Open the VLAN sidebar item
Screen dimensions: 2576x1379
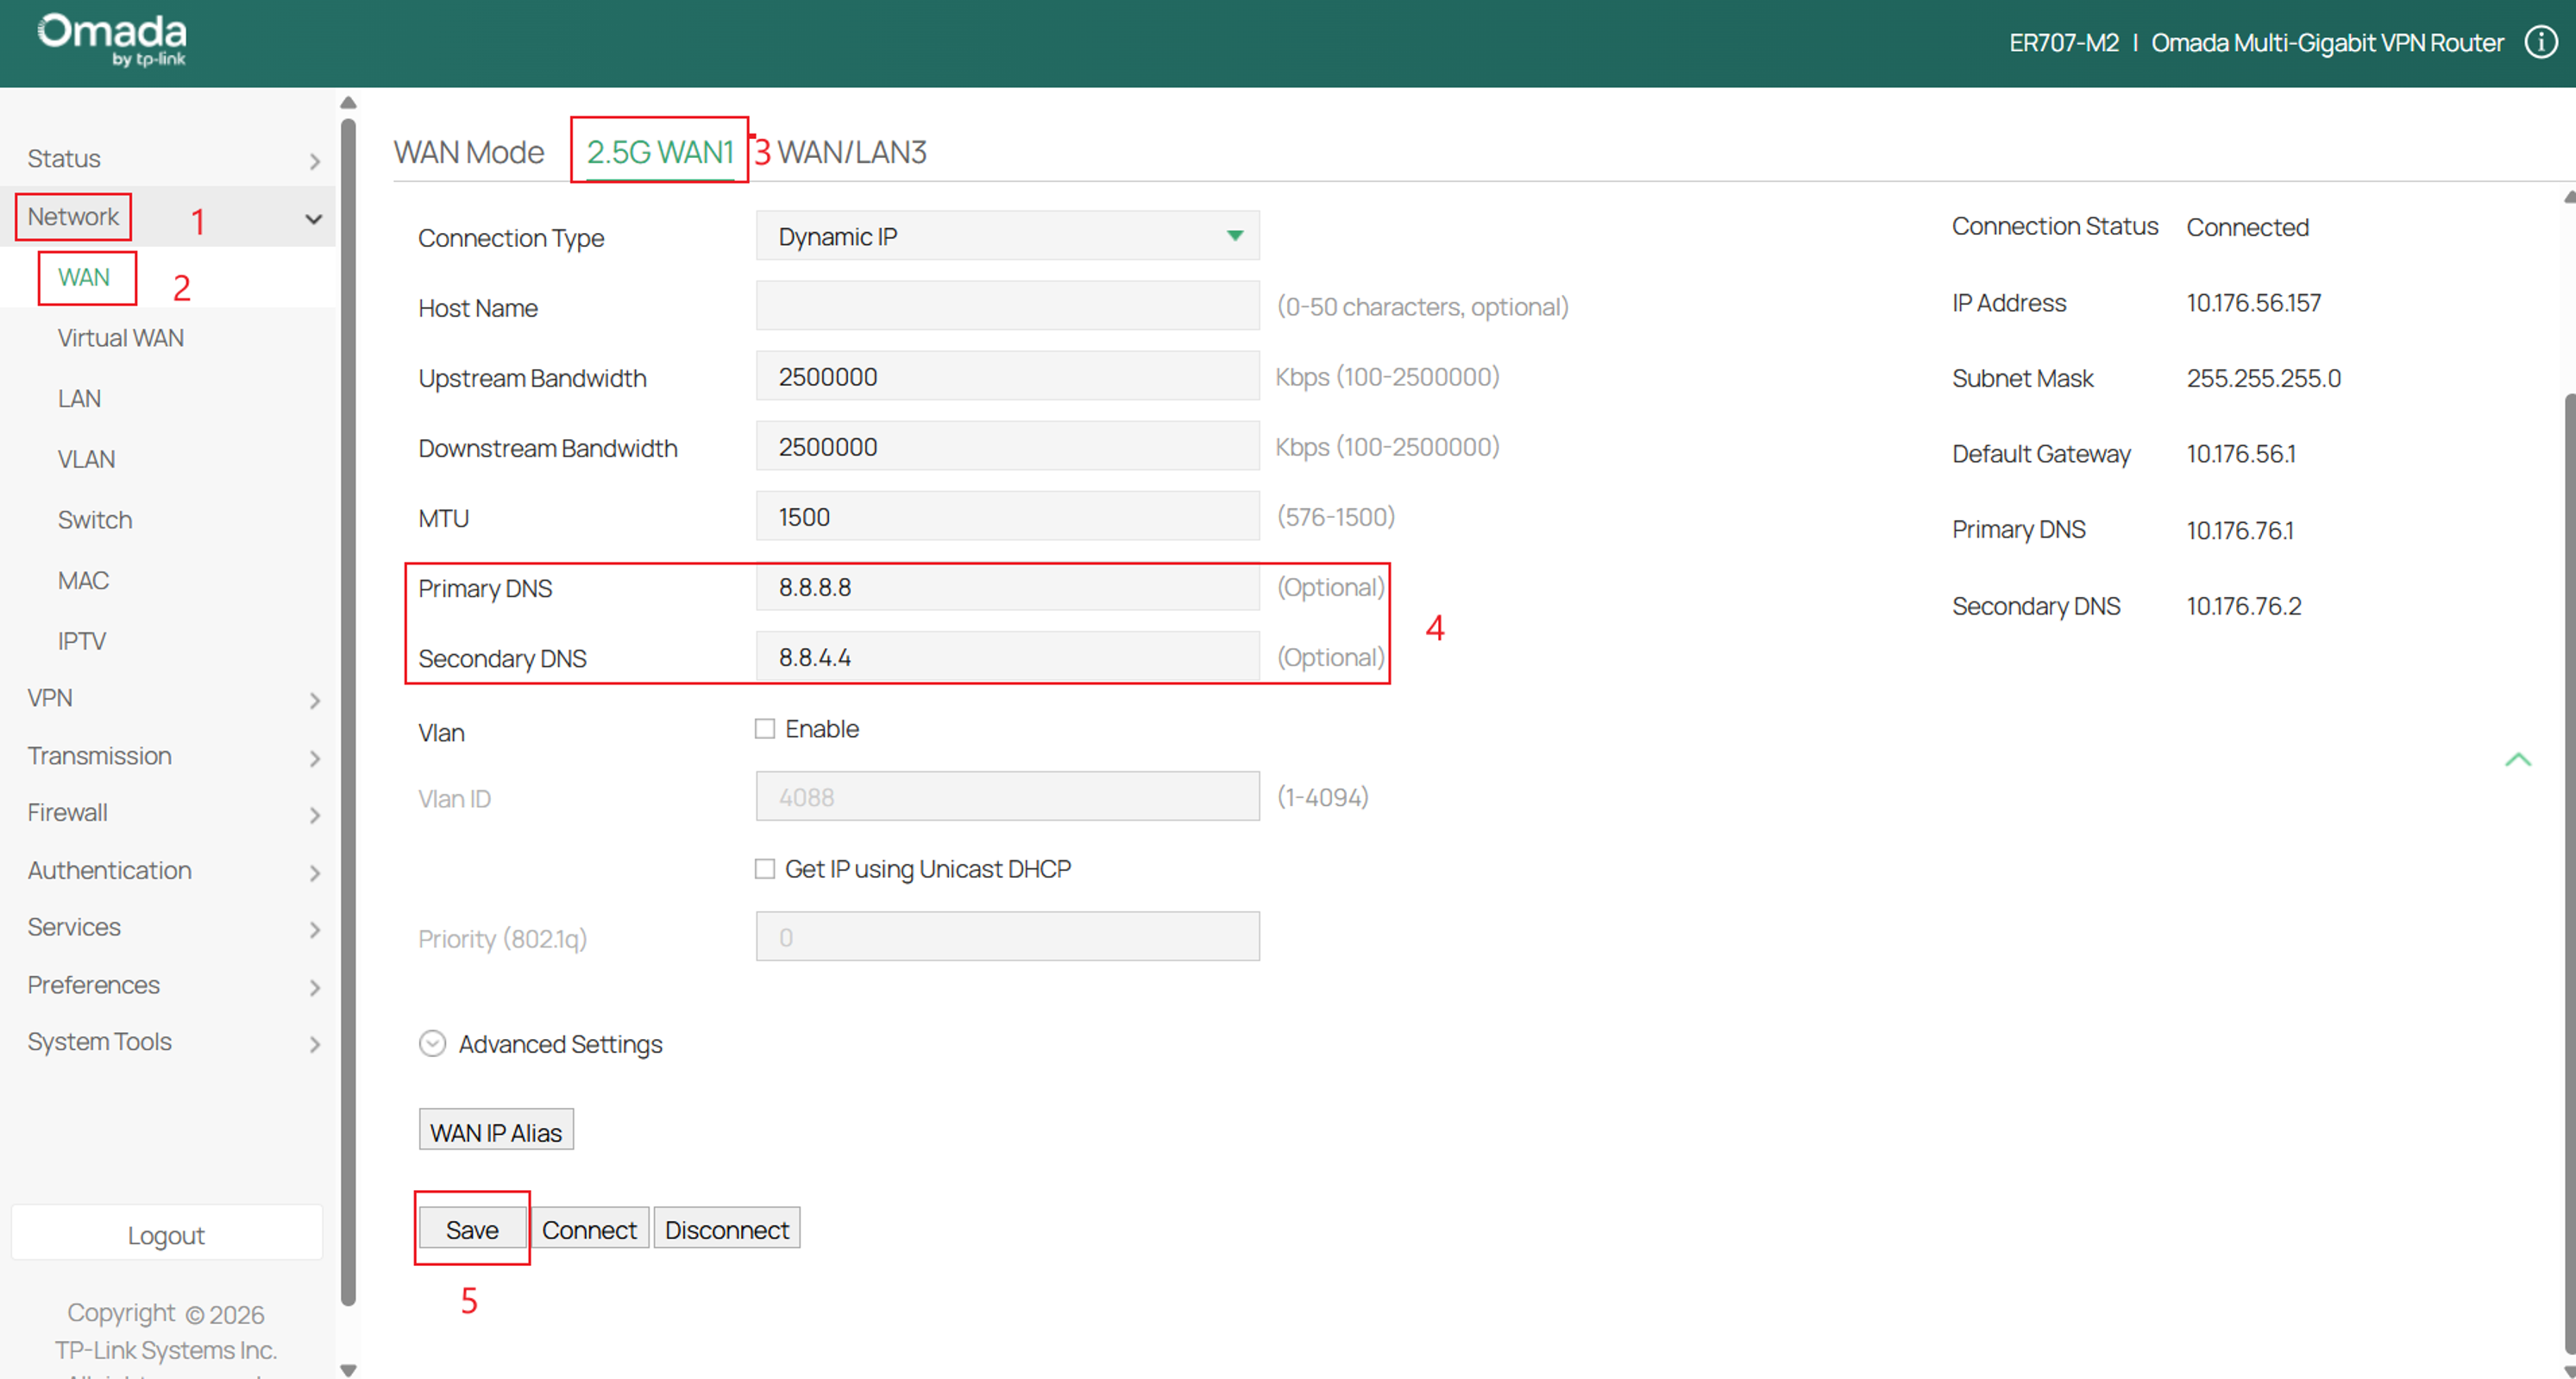tap(86, 459)
